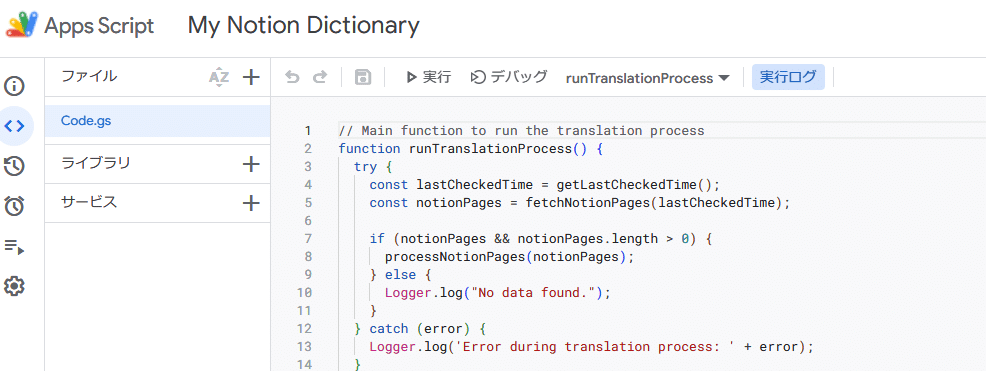Viewport: 986px width, 371px height.
Task: Start debugging with デバッグ button
Action: pyautogui.click(x=509, y=77)
